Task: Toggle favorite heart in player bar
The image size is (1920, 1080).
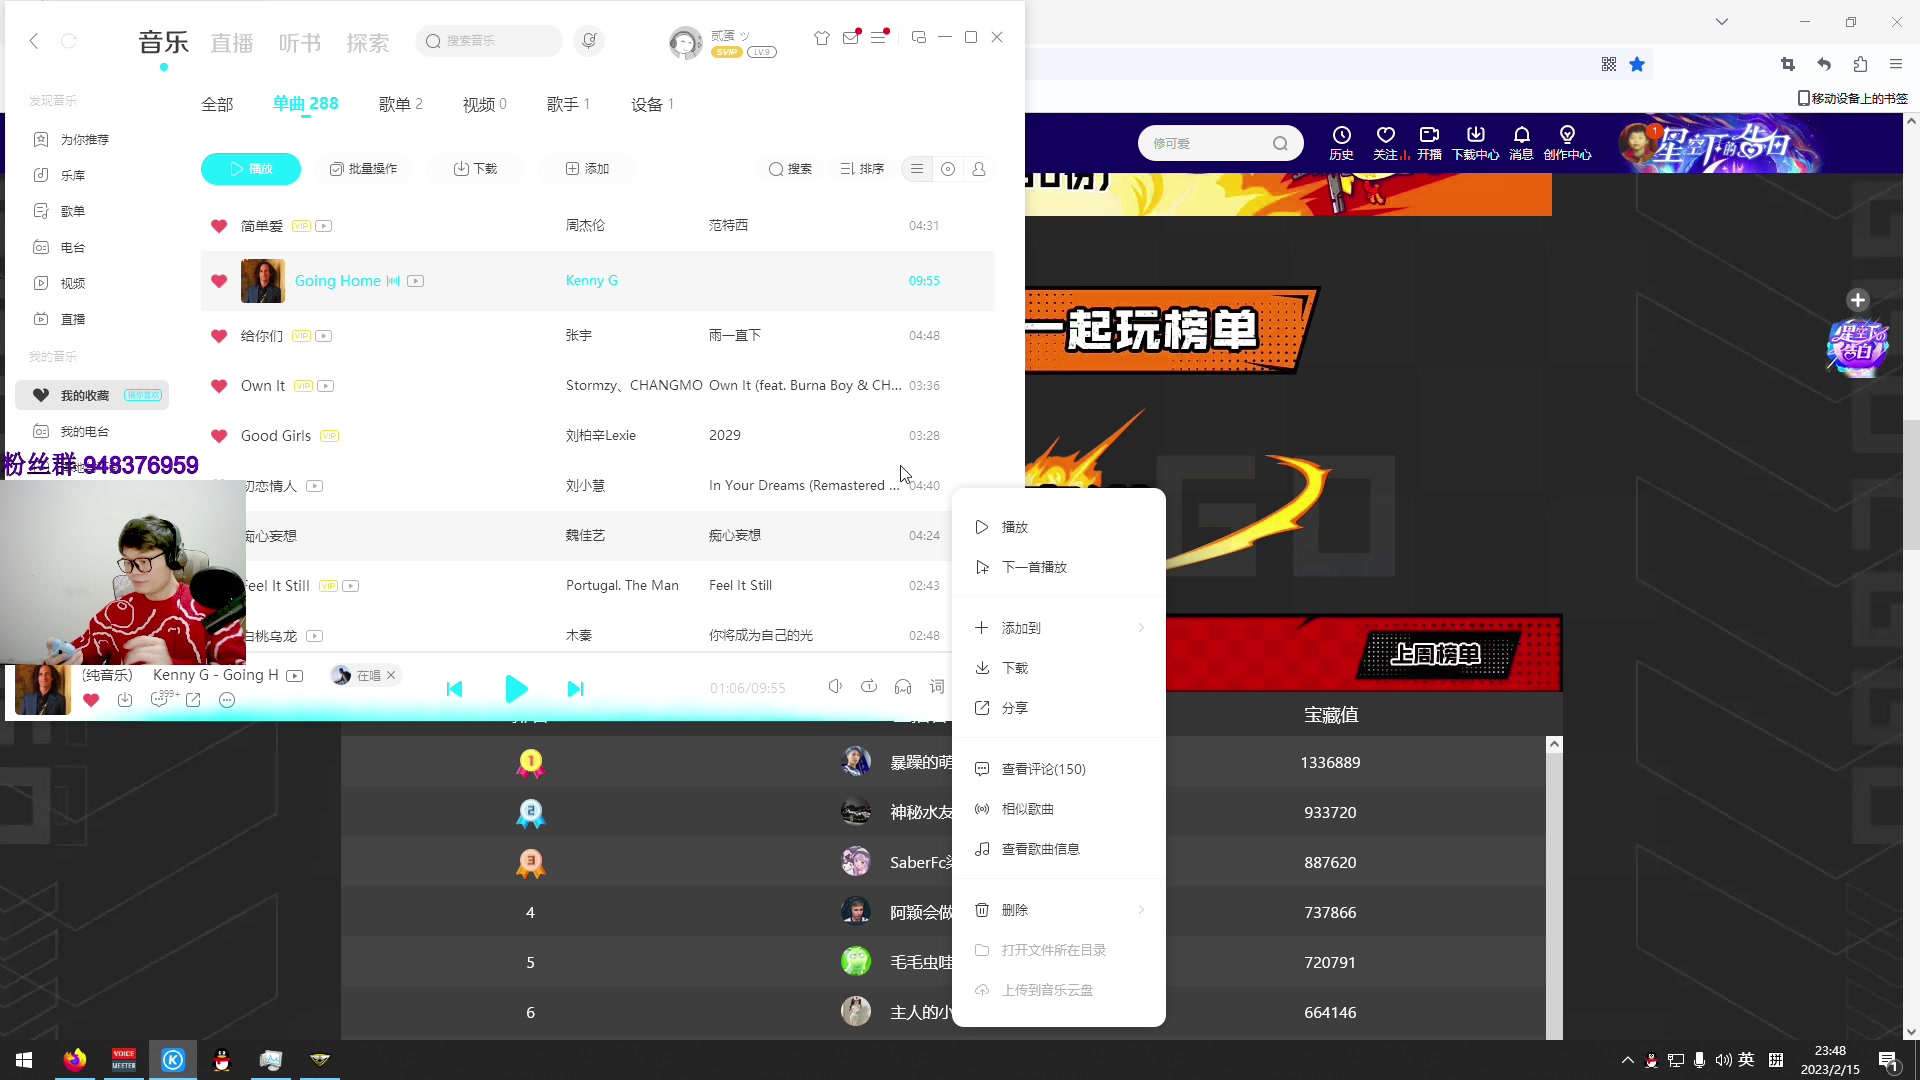Action: (x=91, y=700)
